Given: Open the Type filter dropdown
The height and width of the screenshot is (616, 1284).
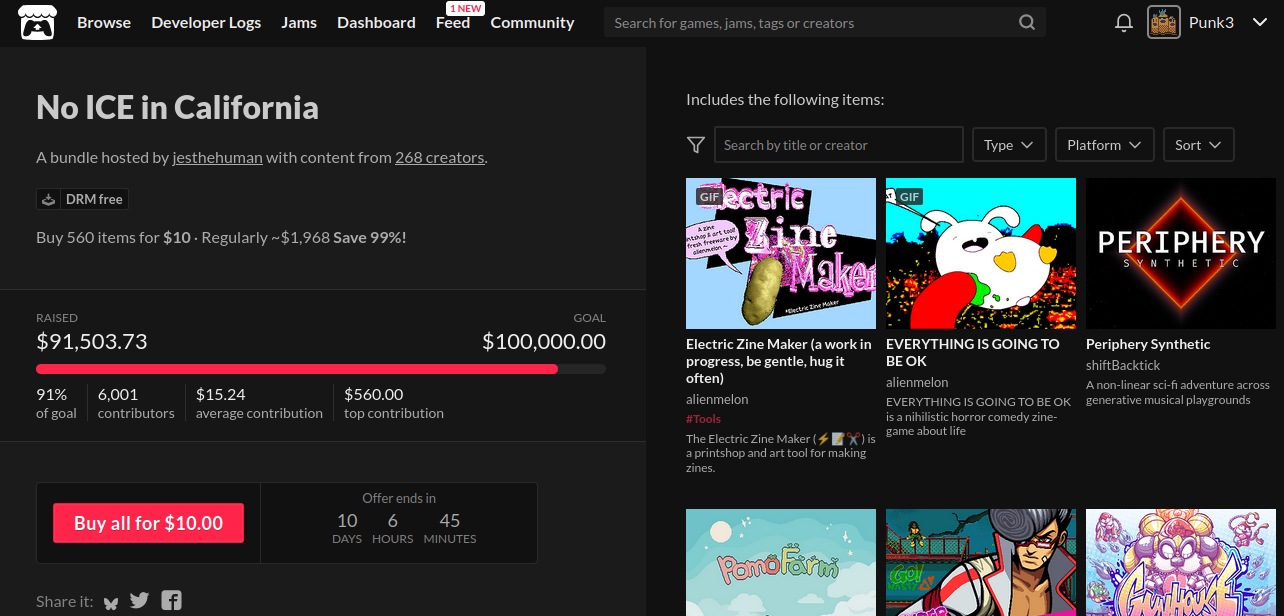Looking at the screenshot, I should click(1009, 145).
